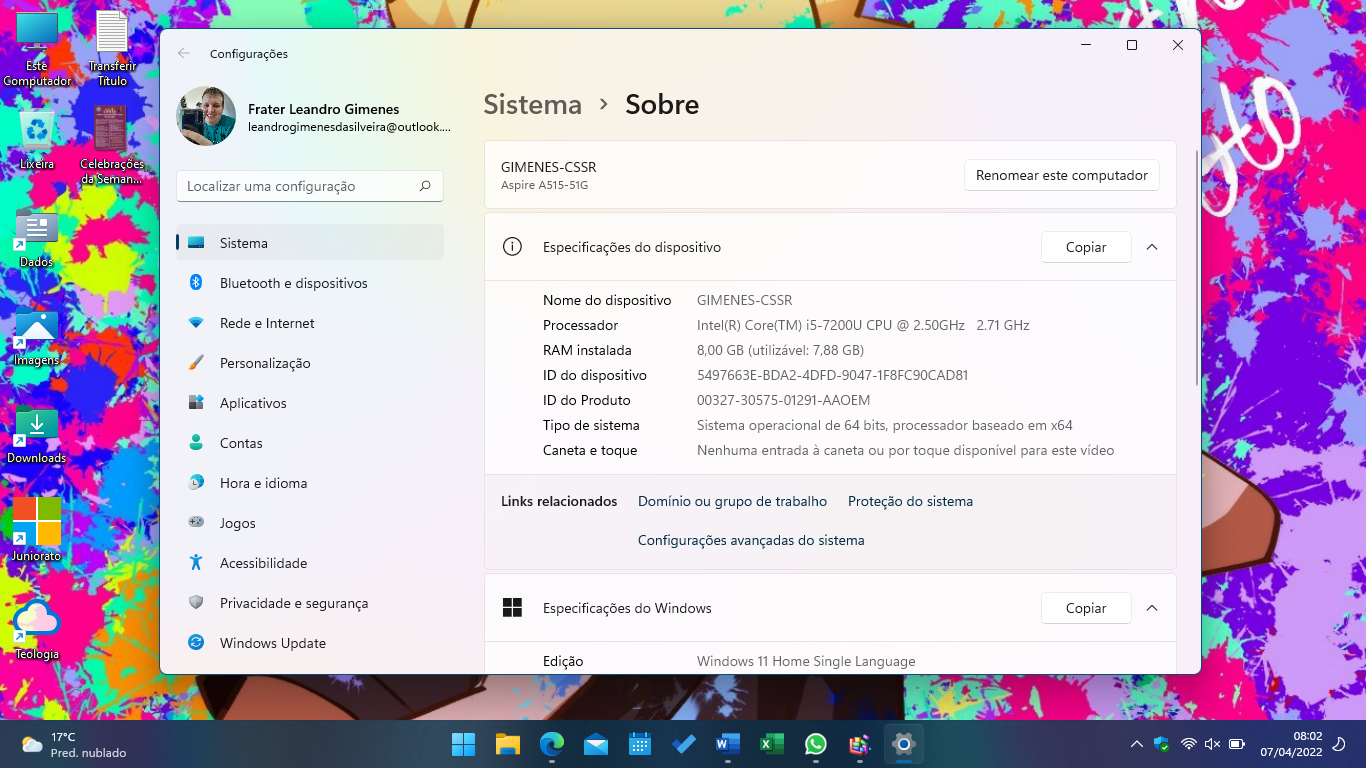1366x768 pixels.
Task: Open Este Computador desktop icon
Action: [37, 48]
